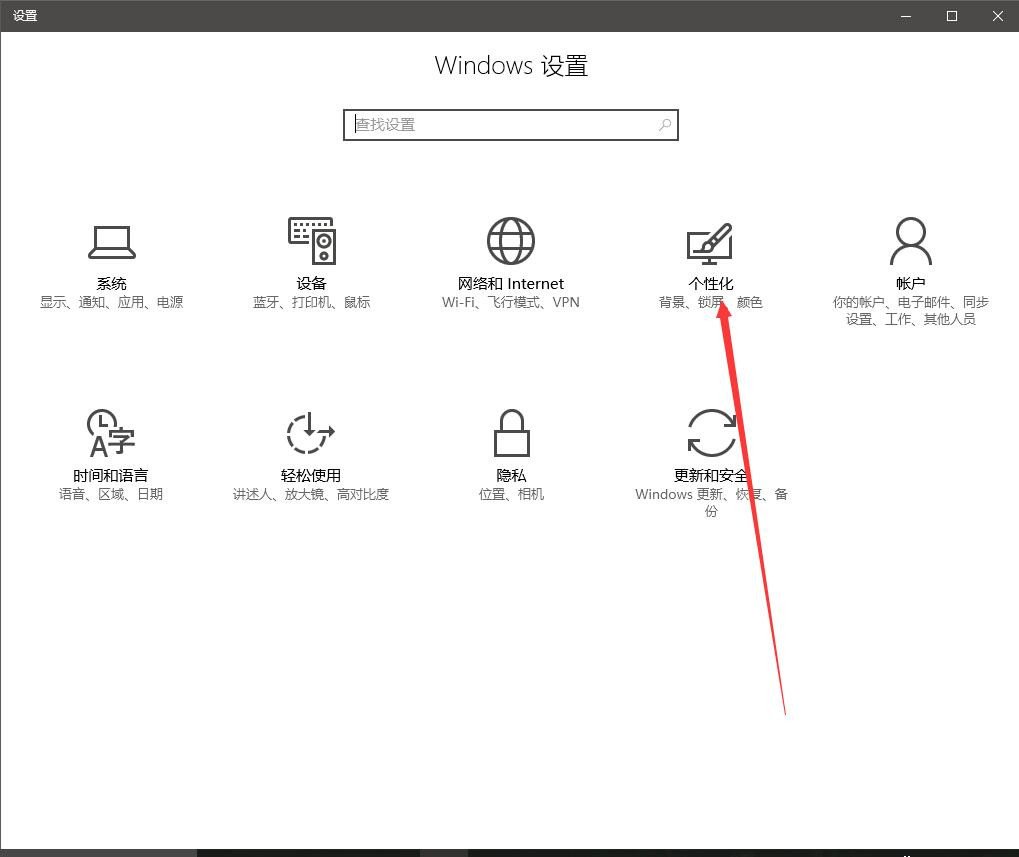Click Windows 更新、恢复、备份 text
Screen dimensions: 1019x857
(x=710, y=494)
